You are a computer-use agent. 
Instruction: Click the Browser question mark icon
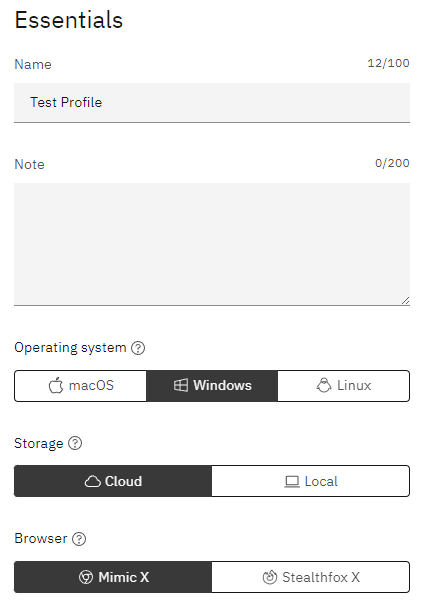(x=79, y=539)
